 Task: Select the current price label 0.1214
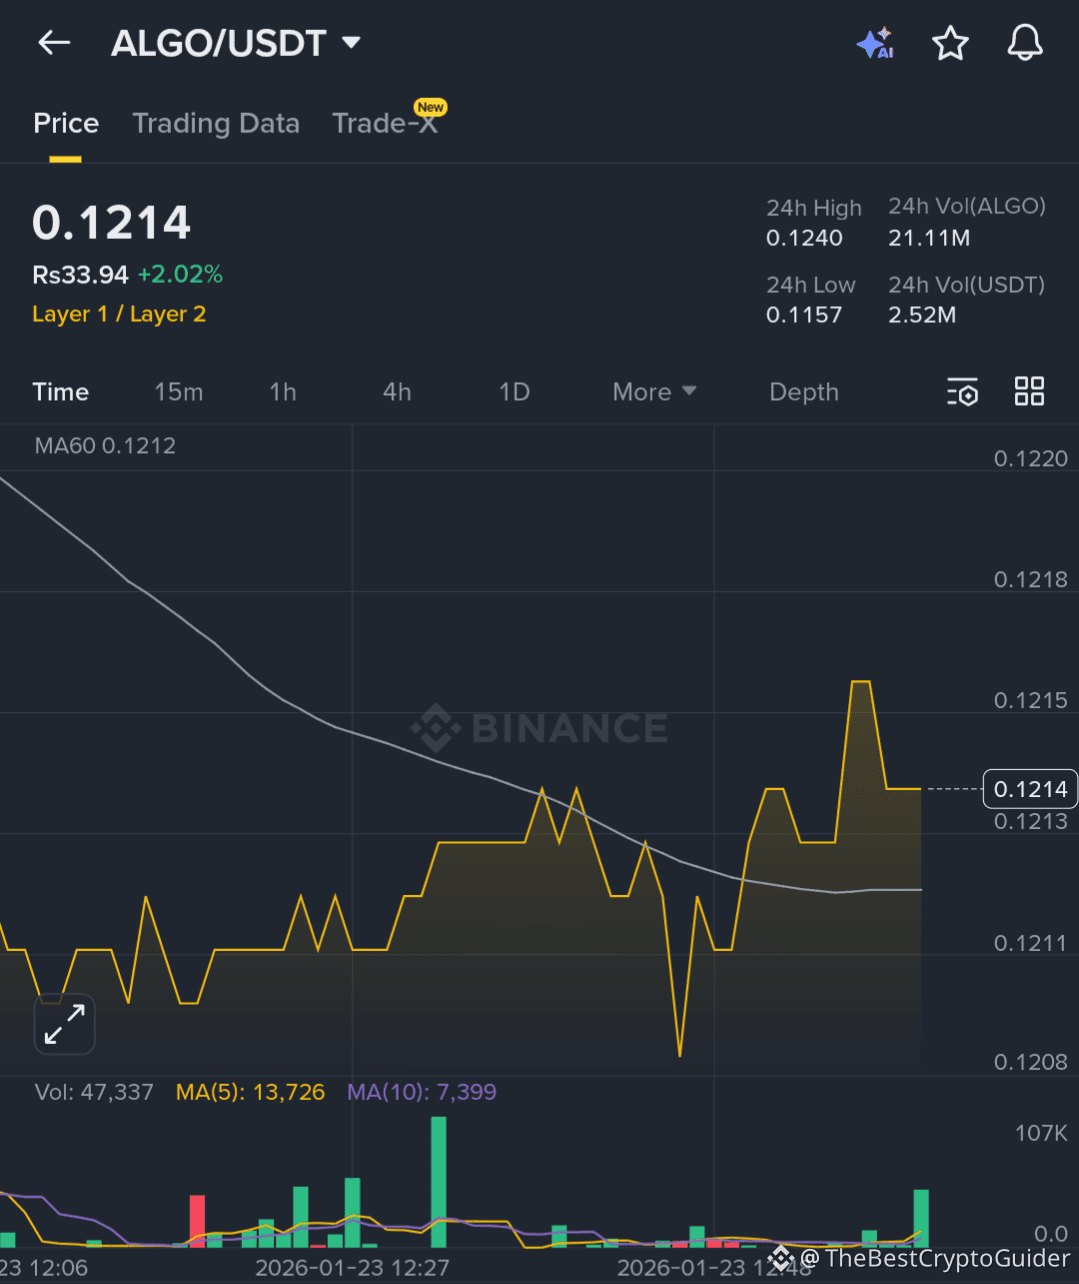coord(1030,789)
